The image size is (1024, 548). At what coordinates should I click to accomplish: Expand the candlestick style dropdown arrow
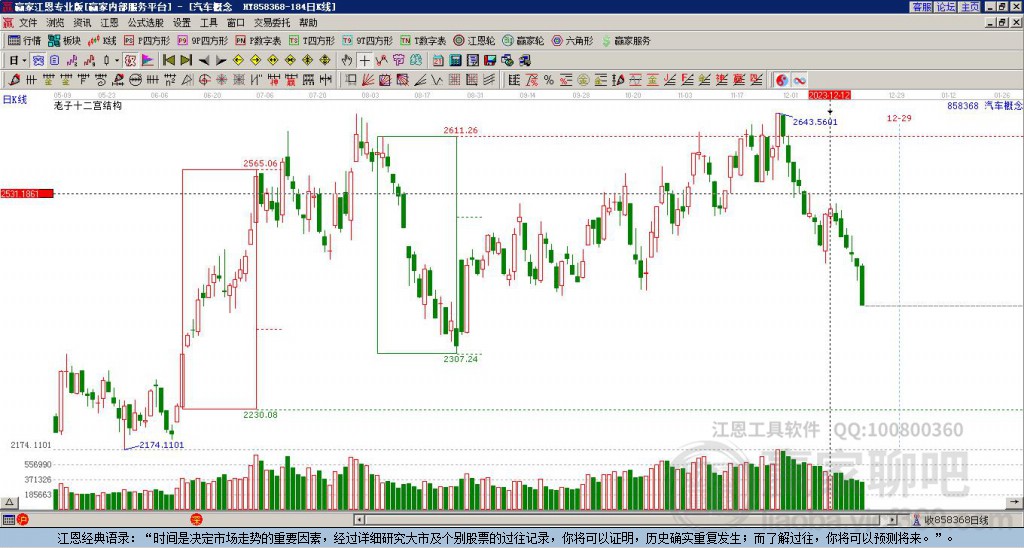(117, 60)
